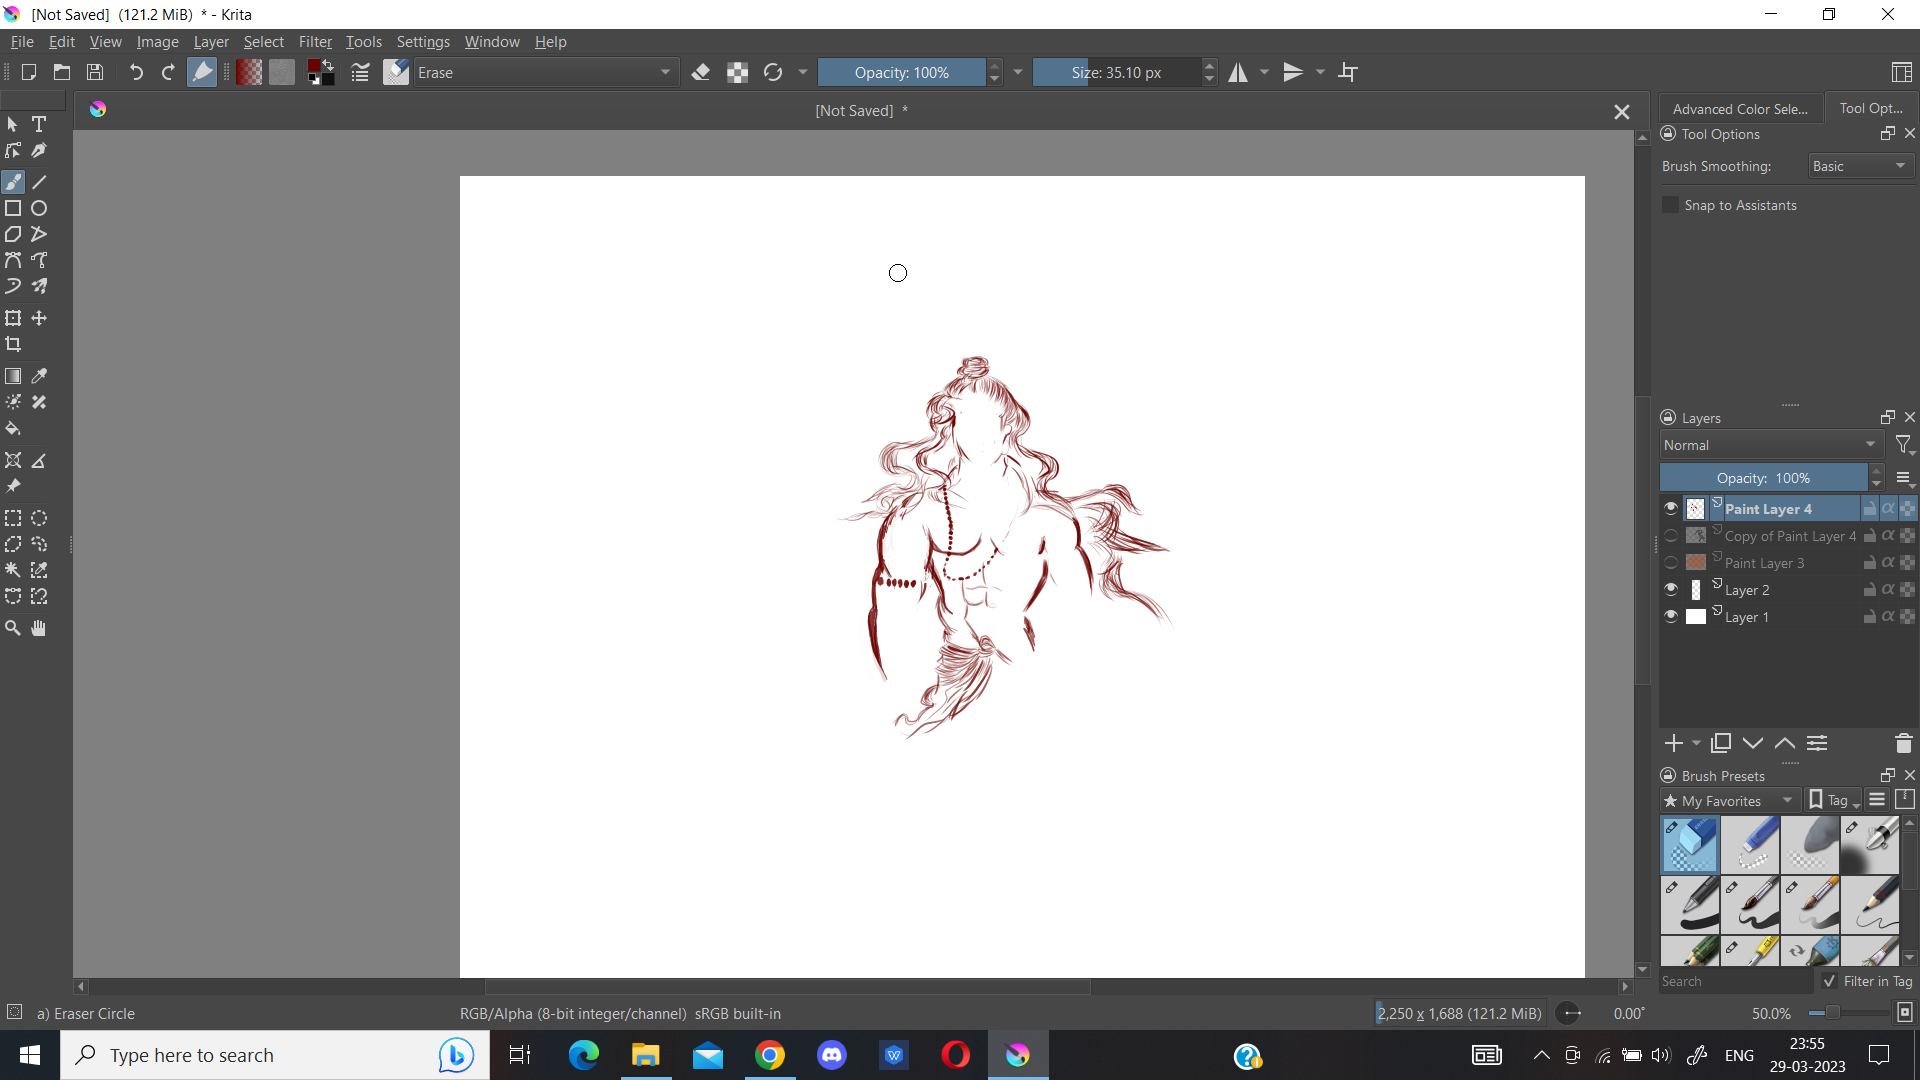The width and height of the screenshot is (1920, 1080).
Task: Open Brush Smoothing Basic dropdown
Action: [1859, 166]
